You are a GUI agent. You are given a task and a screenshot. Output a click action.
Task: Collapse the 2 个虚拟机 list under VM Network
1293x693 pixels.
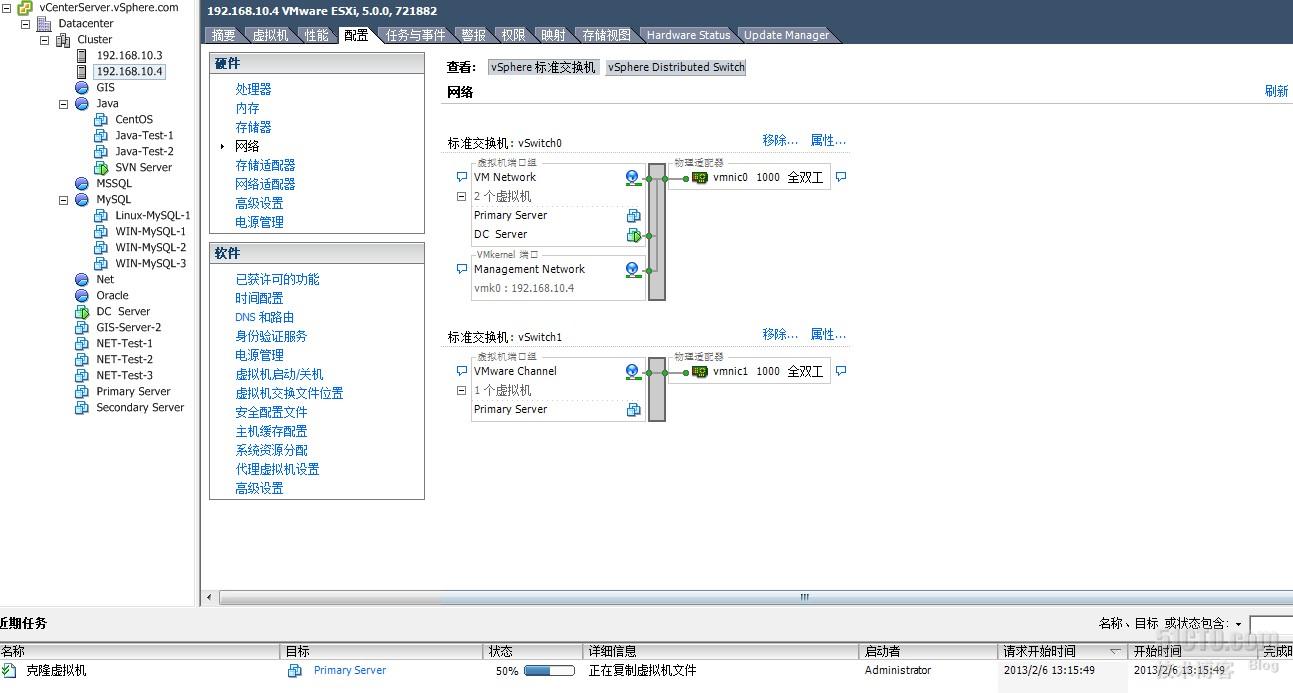[x=462, y=197]
